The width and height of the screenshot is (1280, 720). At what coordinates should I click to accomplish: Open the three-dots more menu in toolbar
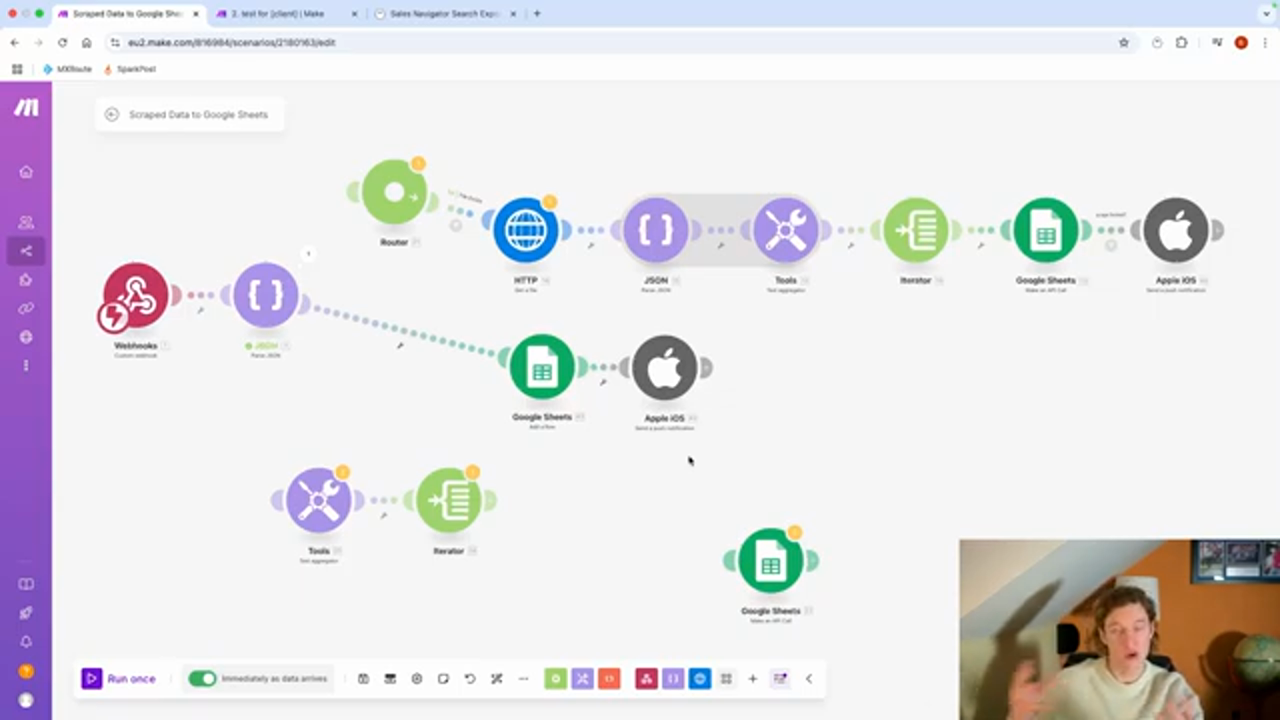pyautogui.click(x=523, y=679)
